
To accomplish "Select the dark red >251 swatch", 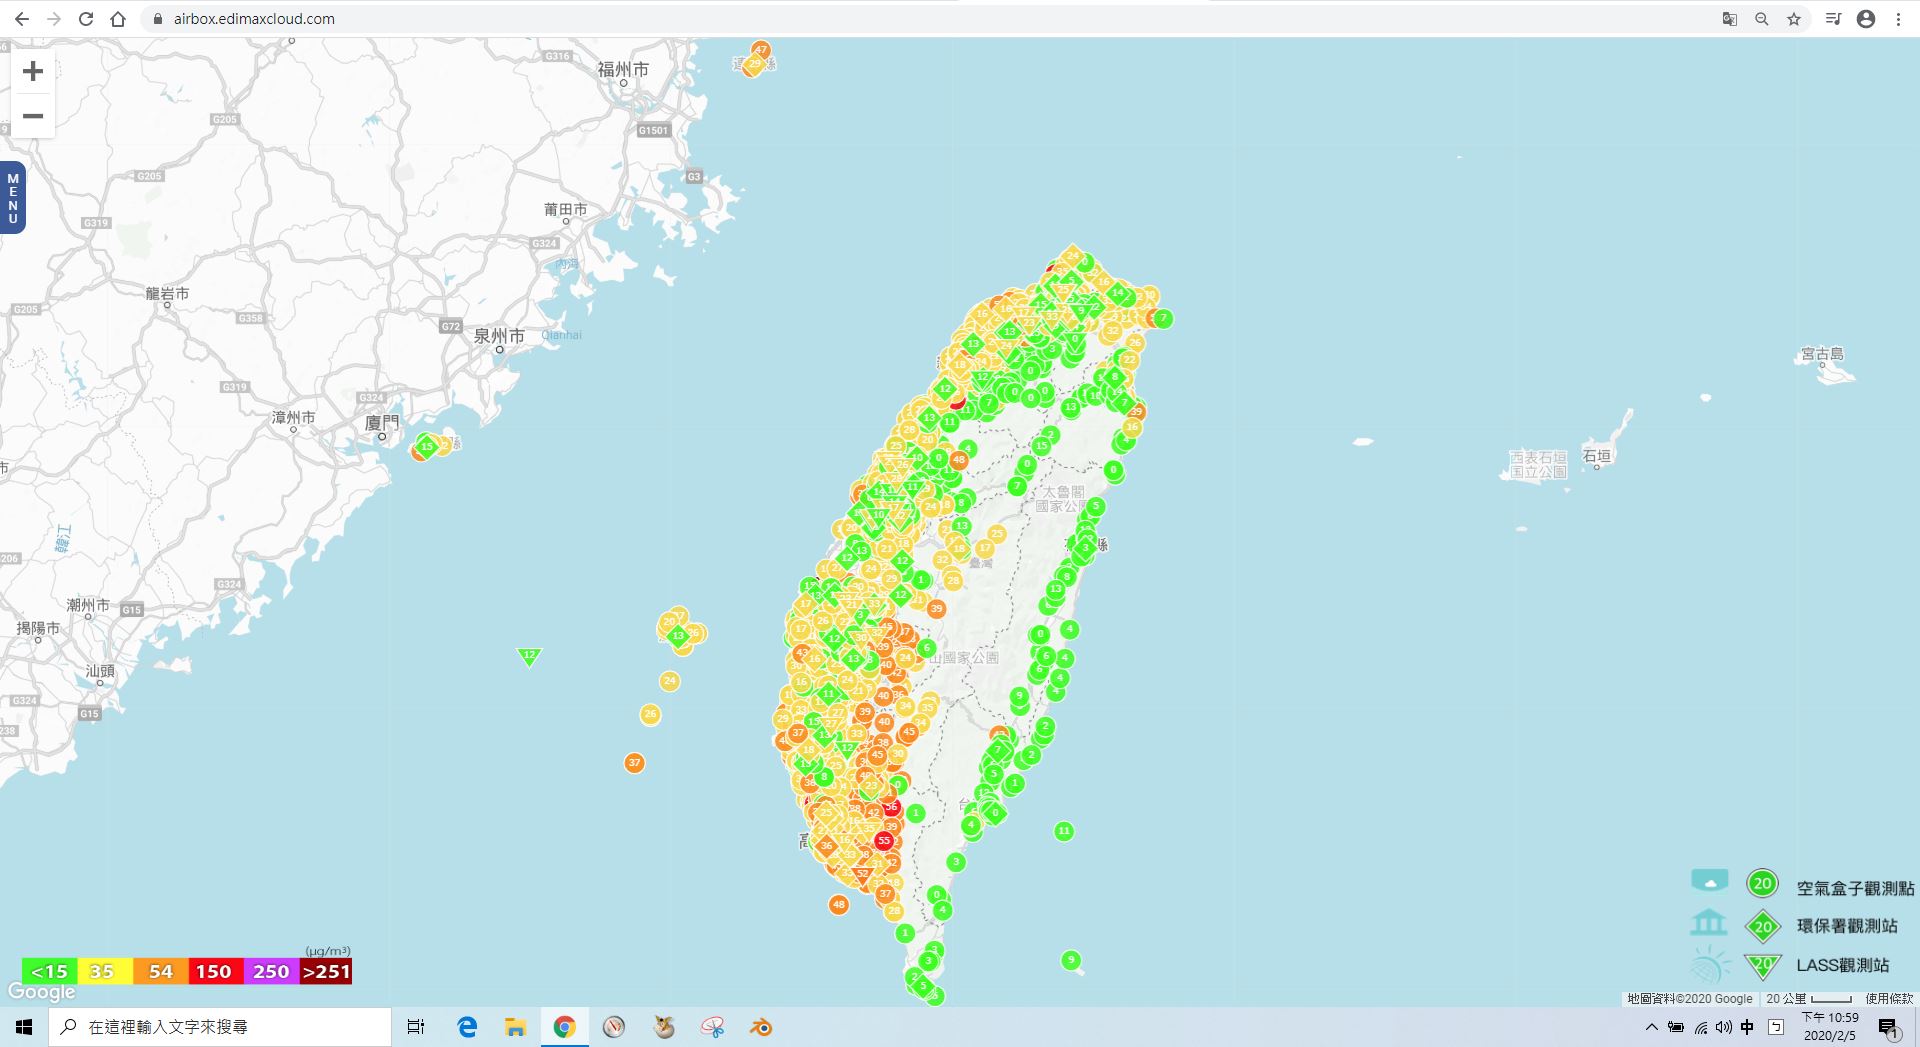I will [326, 971].
